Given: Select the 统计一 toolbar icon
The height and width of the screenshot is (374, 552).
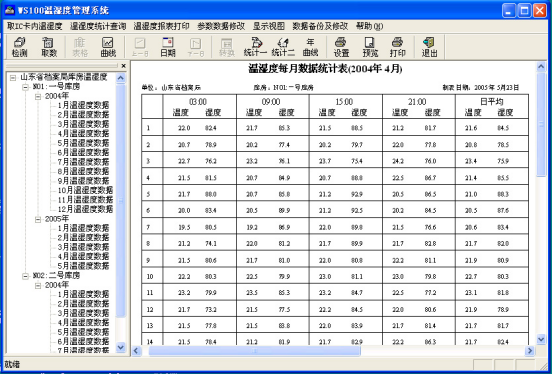Looking at the screenshot, I should pos(256,47).
